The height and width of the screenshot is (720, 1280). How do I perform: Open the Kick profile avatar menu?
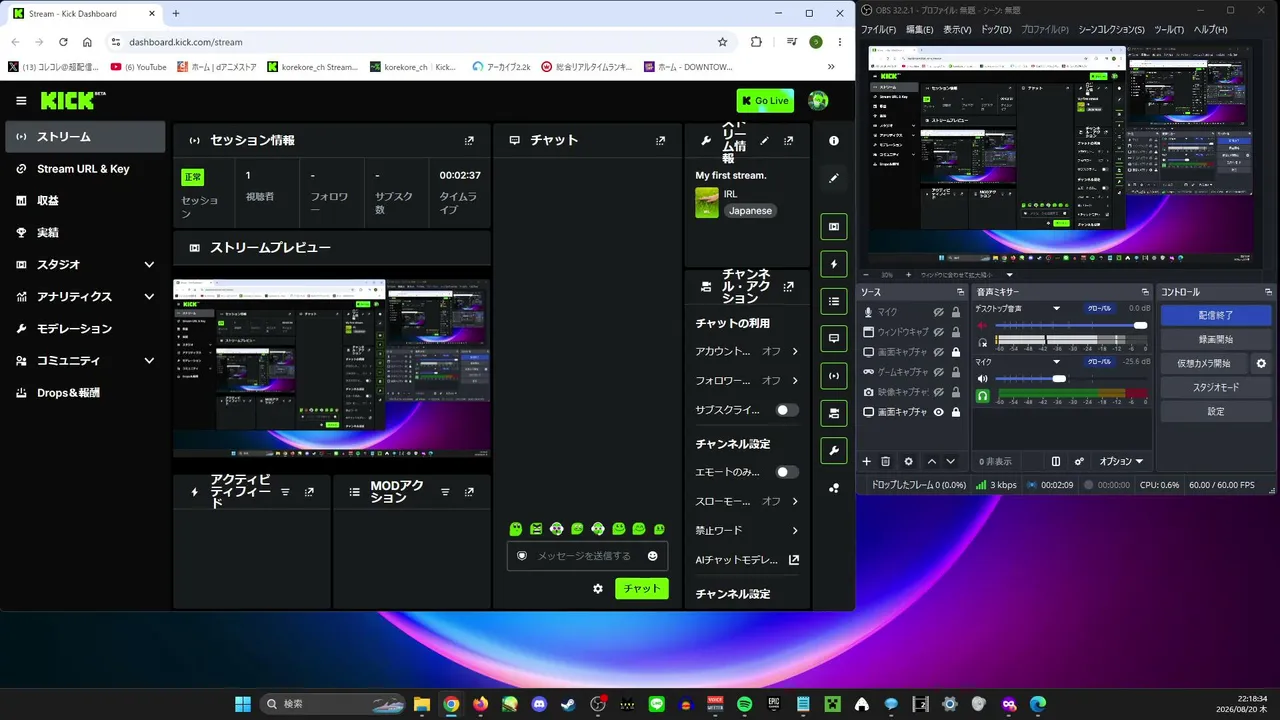[x=818, y=100]
